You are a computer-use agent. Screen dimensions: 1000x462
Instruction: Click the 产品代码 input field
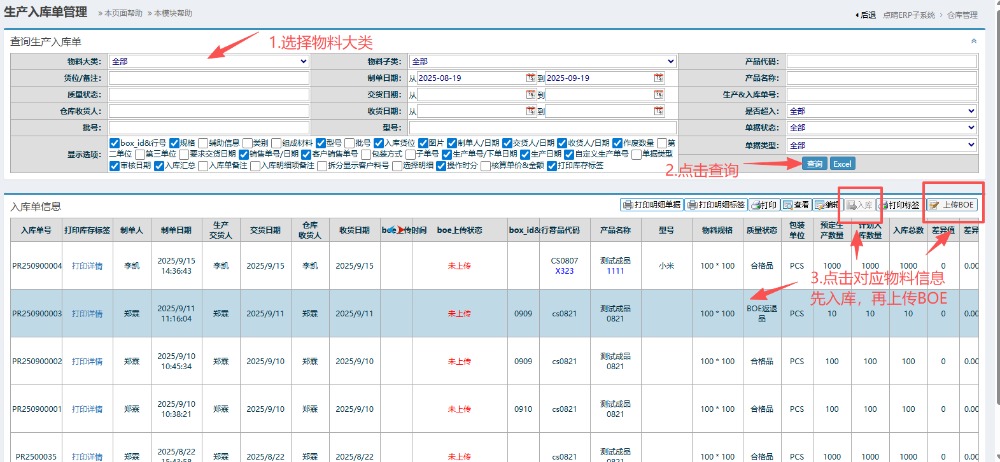pos(880,61)
